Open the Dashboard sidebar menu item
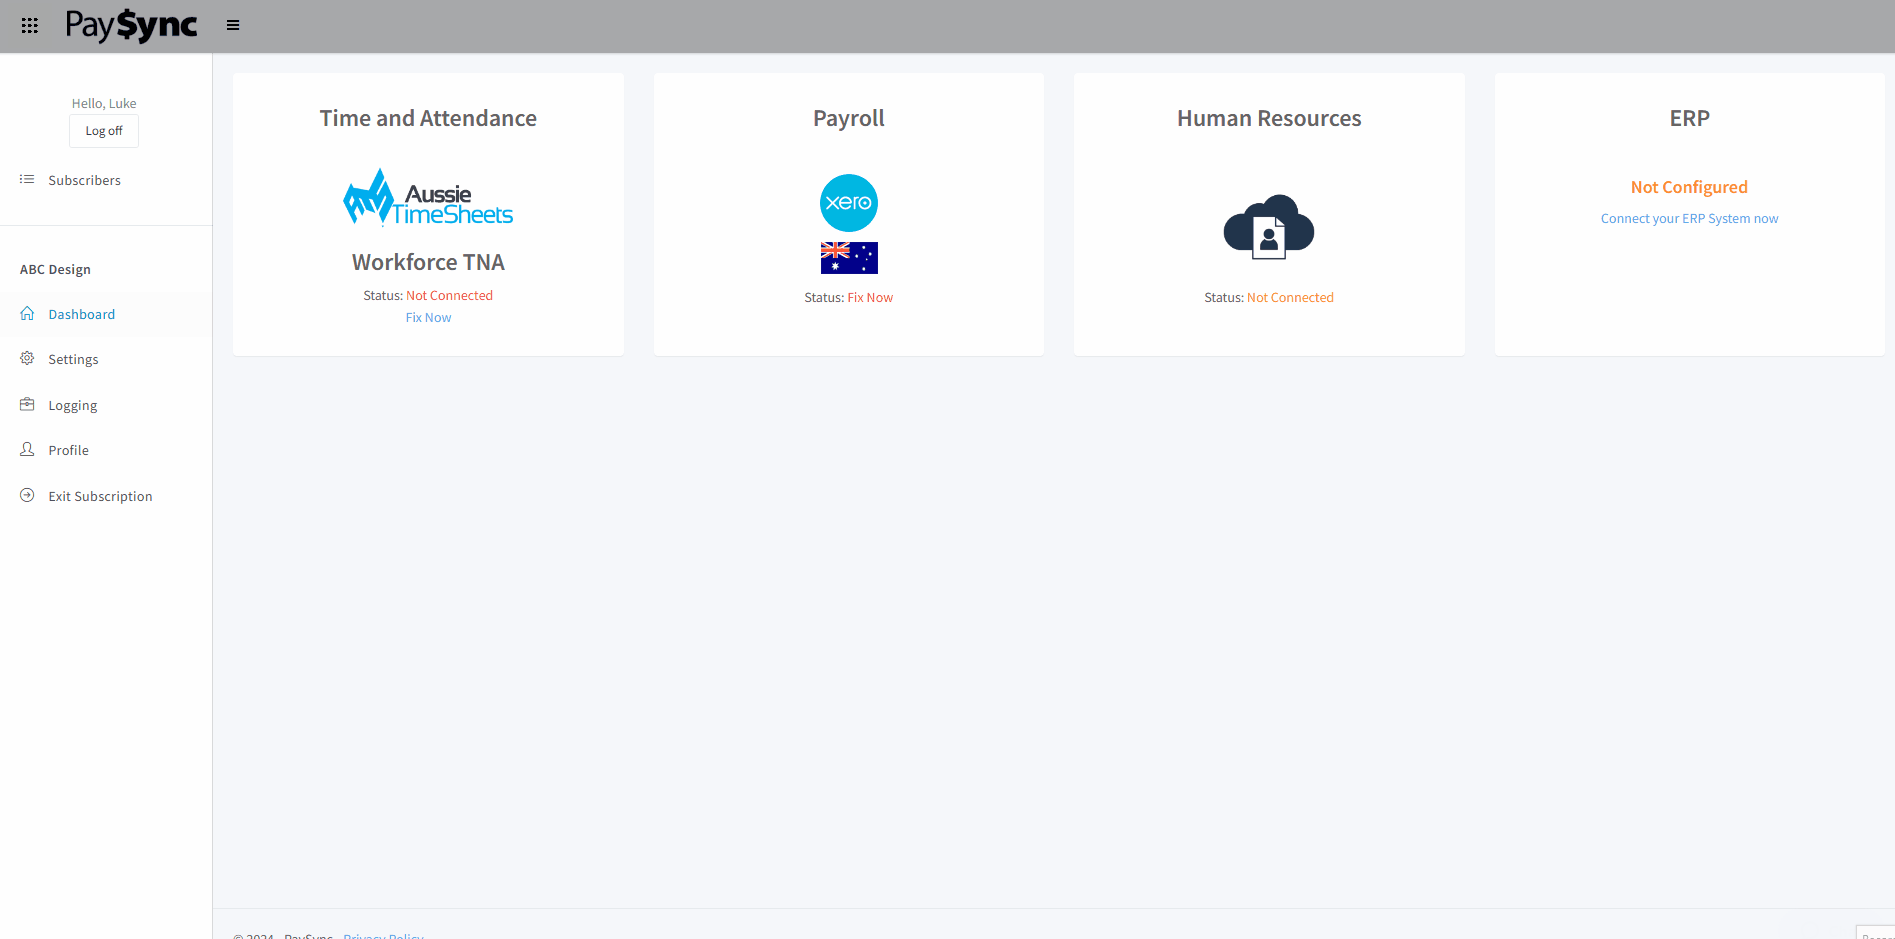This screenshot has width=1895, height=939. point(81,313)
